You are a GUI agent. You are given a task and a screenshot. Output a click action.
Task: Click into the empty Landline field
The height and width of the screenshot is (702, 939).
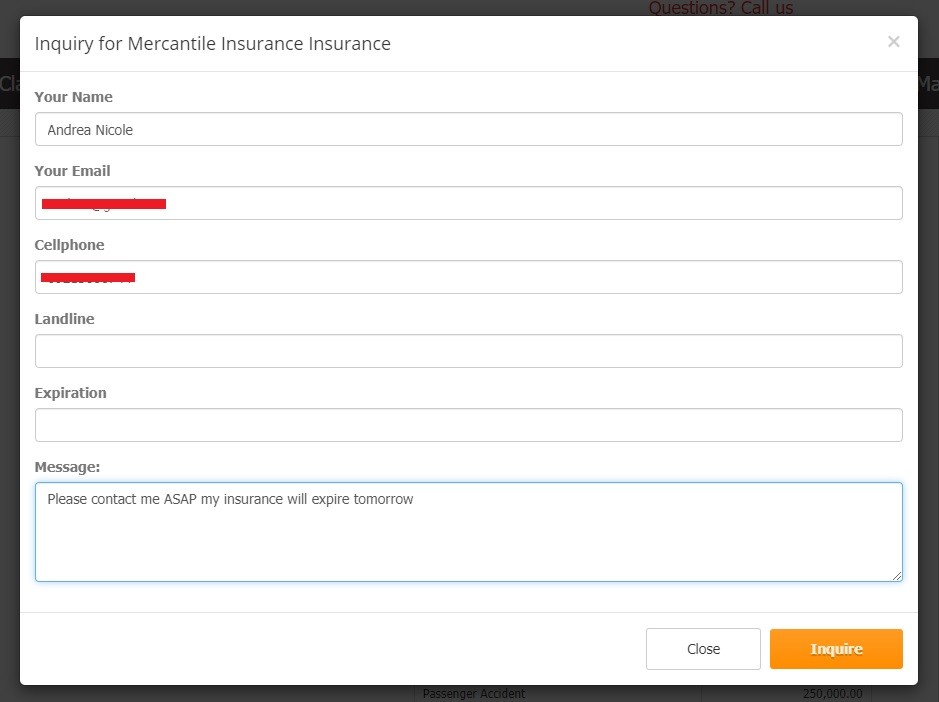(x=468, y=351)
